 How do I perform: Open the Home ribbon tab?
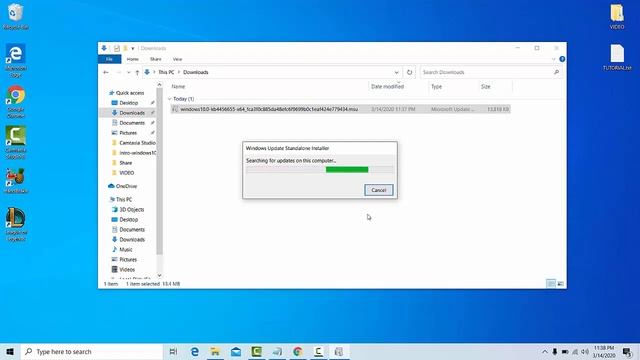pos(132,59)
